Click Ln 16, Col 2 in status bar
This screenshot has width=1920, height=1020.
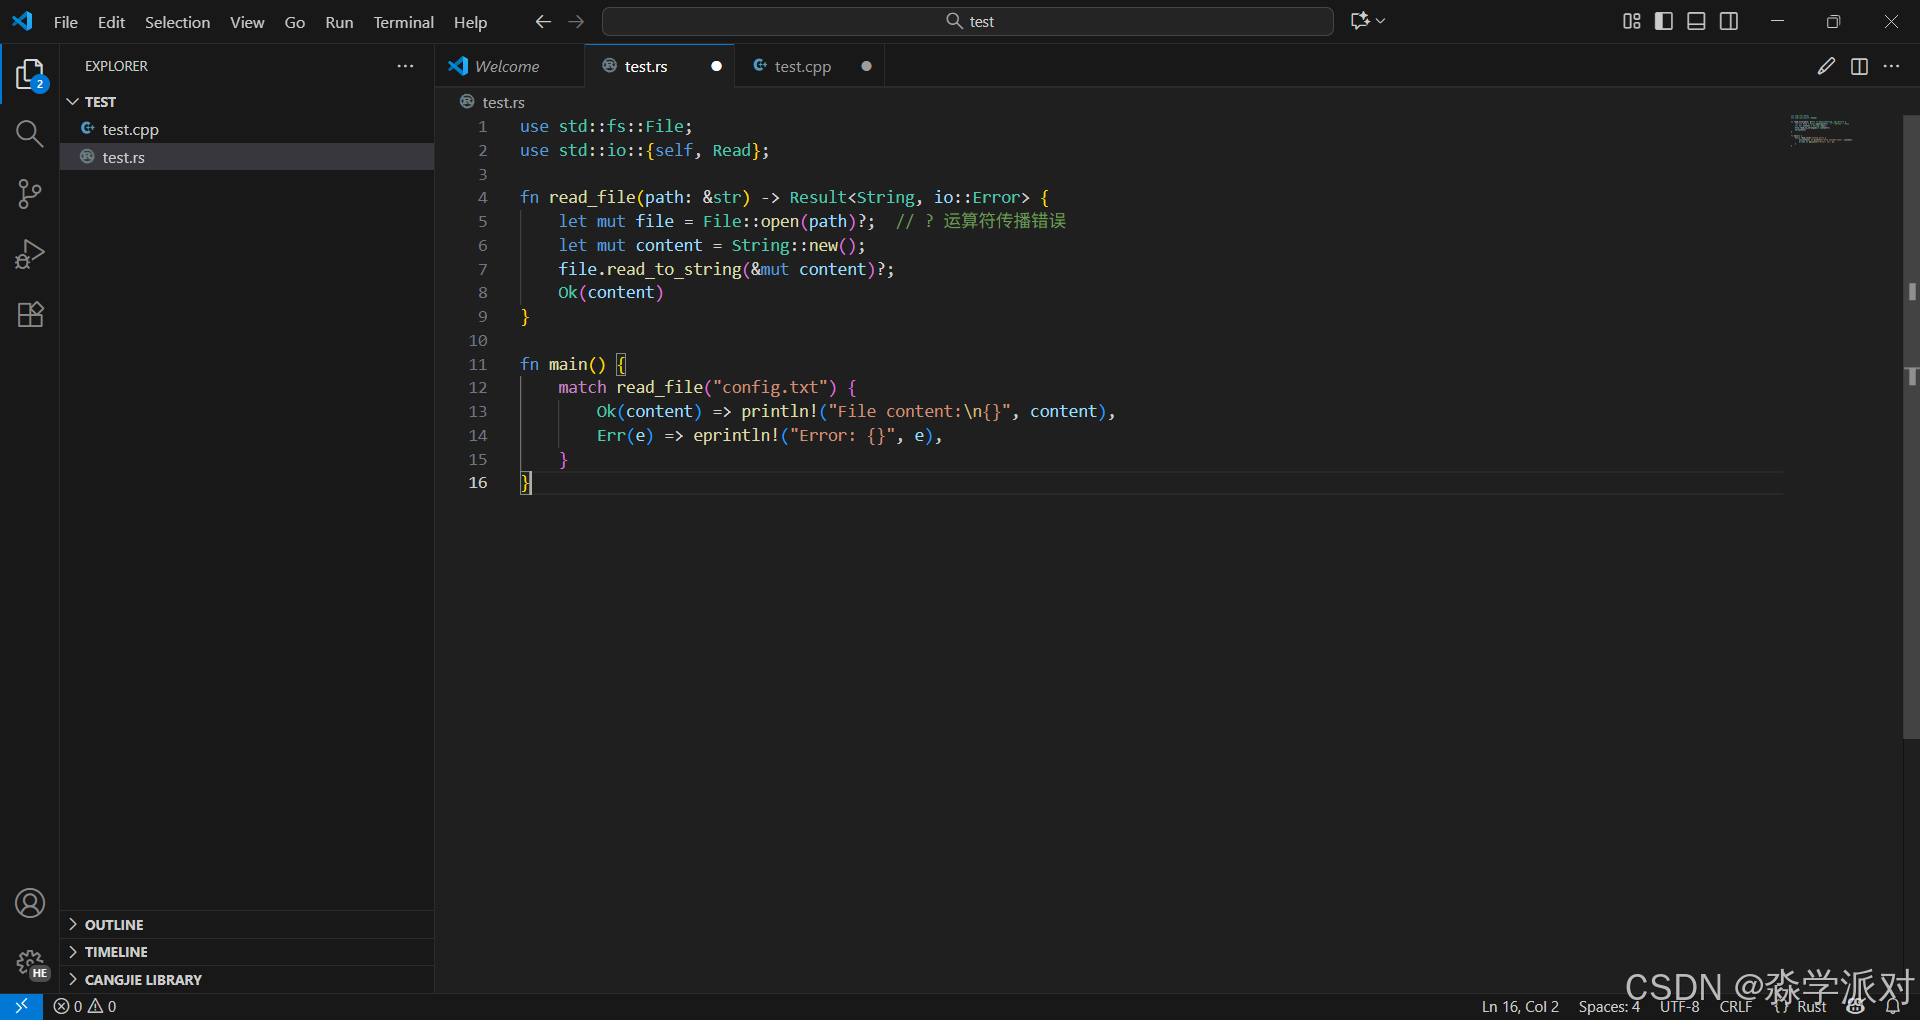[1520, 1006]
